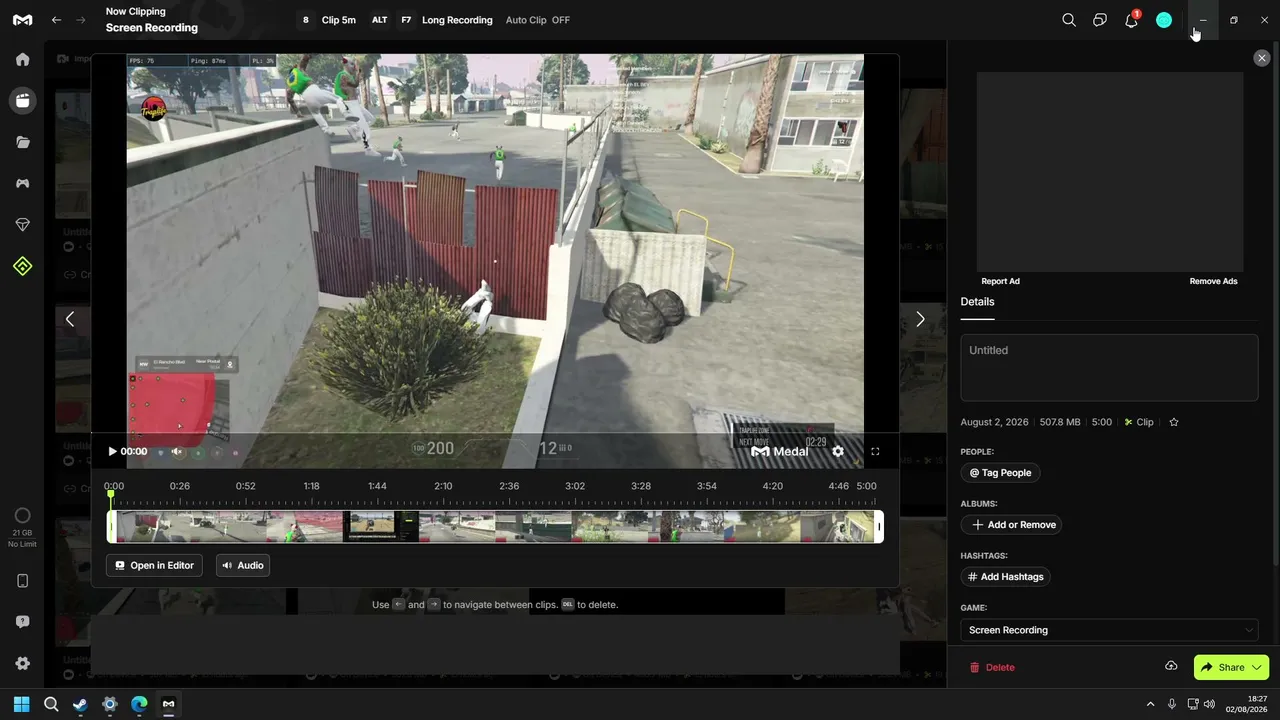The image size is (1280, 720).
Task: Upload the clip to cloud
Action: (x=1171, y=667)
